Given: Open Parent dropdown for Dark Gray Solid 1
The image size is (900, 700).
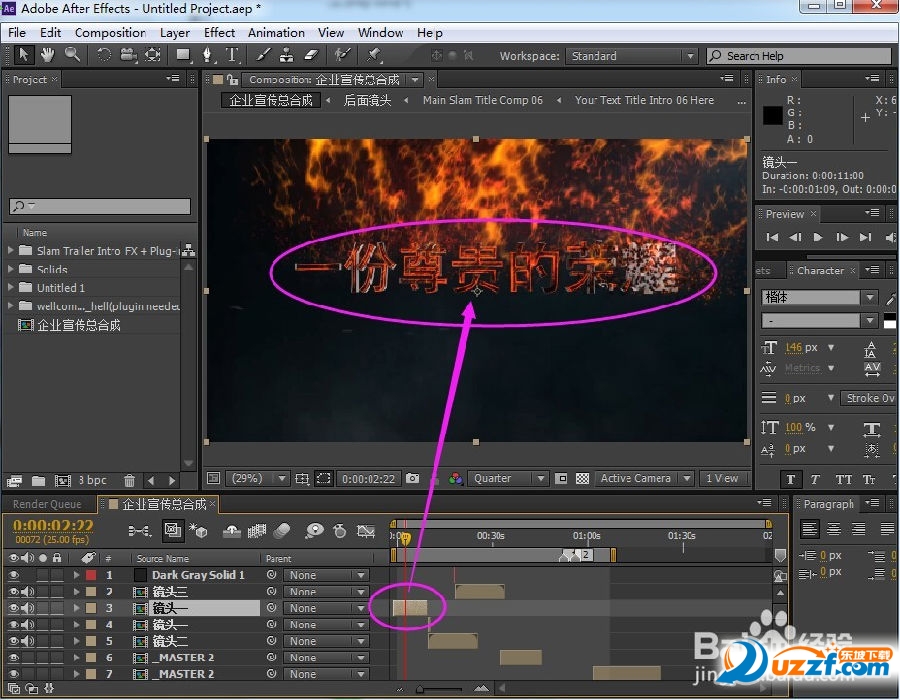Looking at the screenshot, I should [325, 575].
